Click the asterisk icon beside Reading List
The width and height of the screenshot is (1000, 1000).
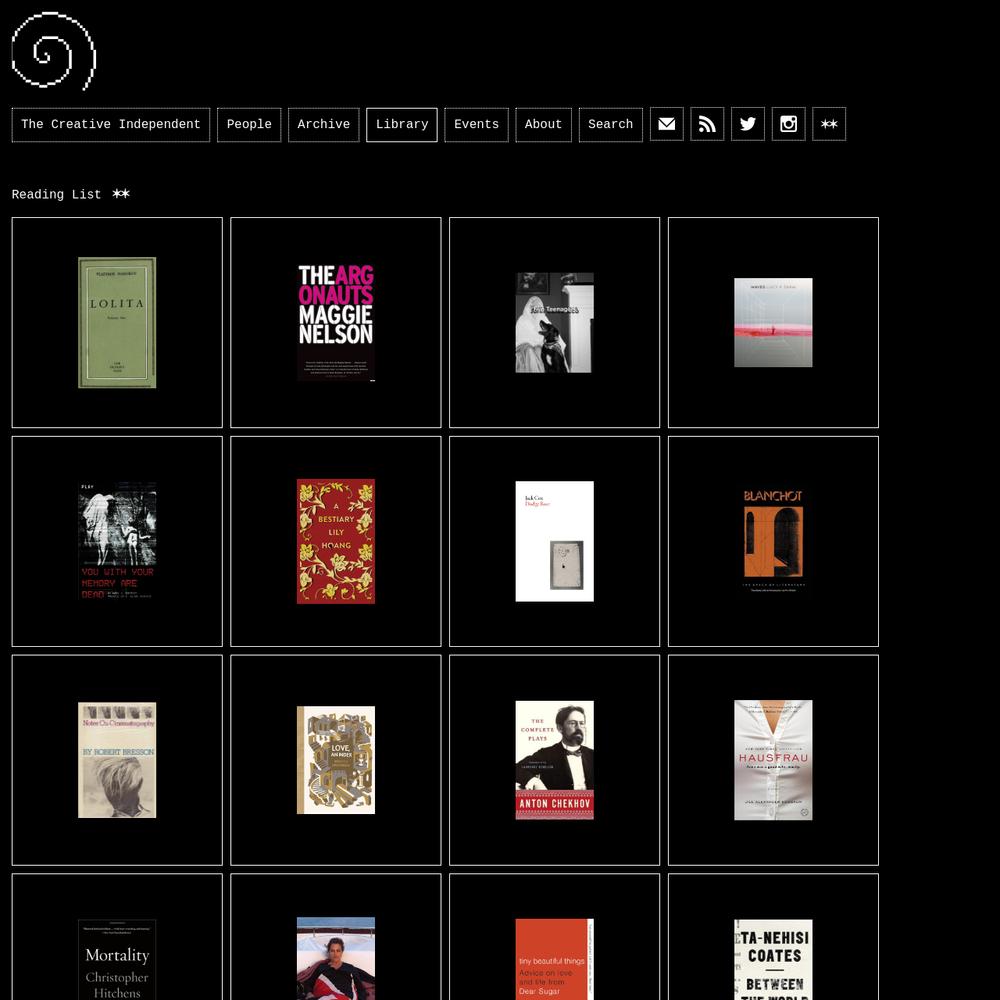click(x=121, y=194)
